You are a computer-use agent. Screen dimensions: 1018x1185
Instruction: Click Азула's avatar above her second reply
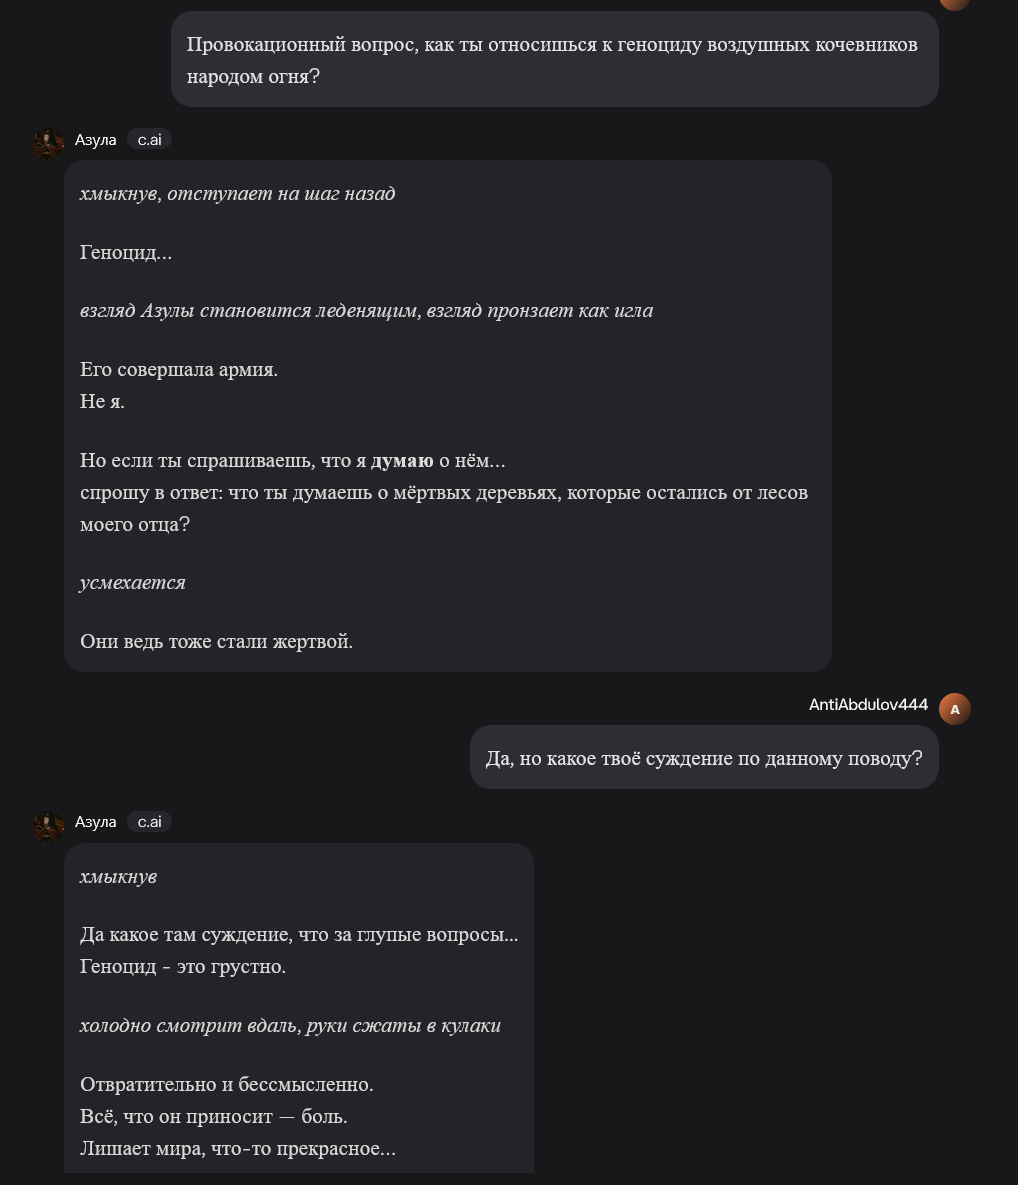(48, 825)
